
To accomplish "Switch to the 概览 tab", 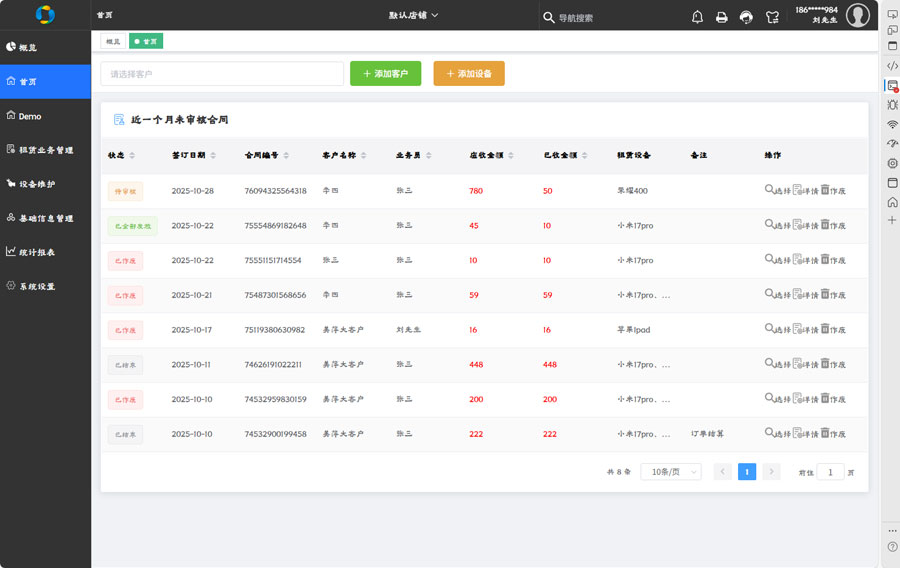I will click(x=112, y=41).
